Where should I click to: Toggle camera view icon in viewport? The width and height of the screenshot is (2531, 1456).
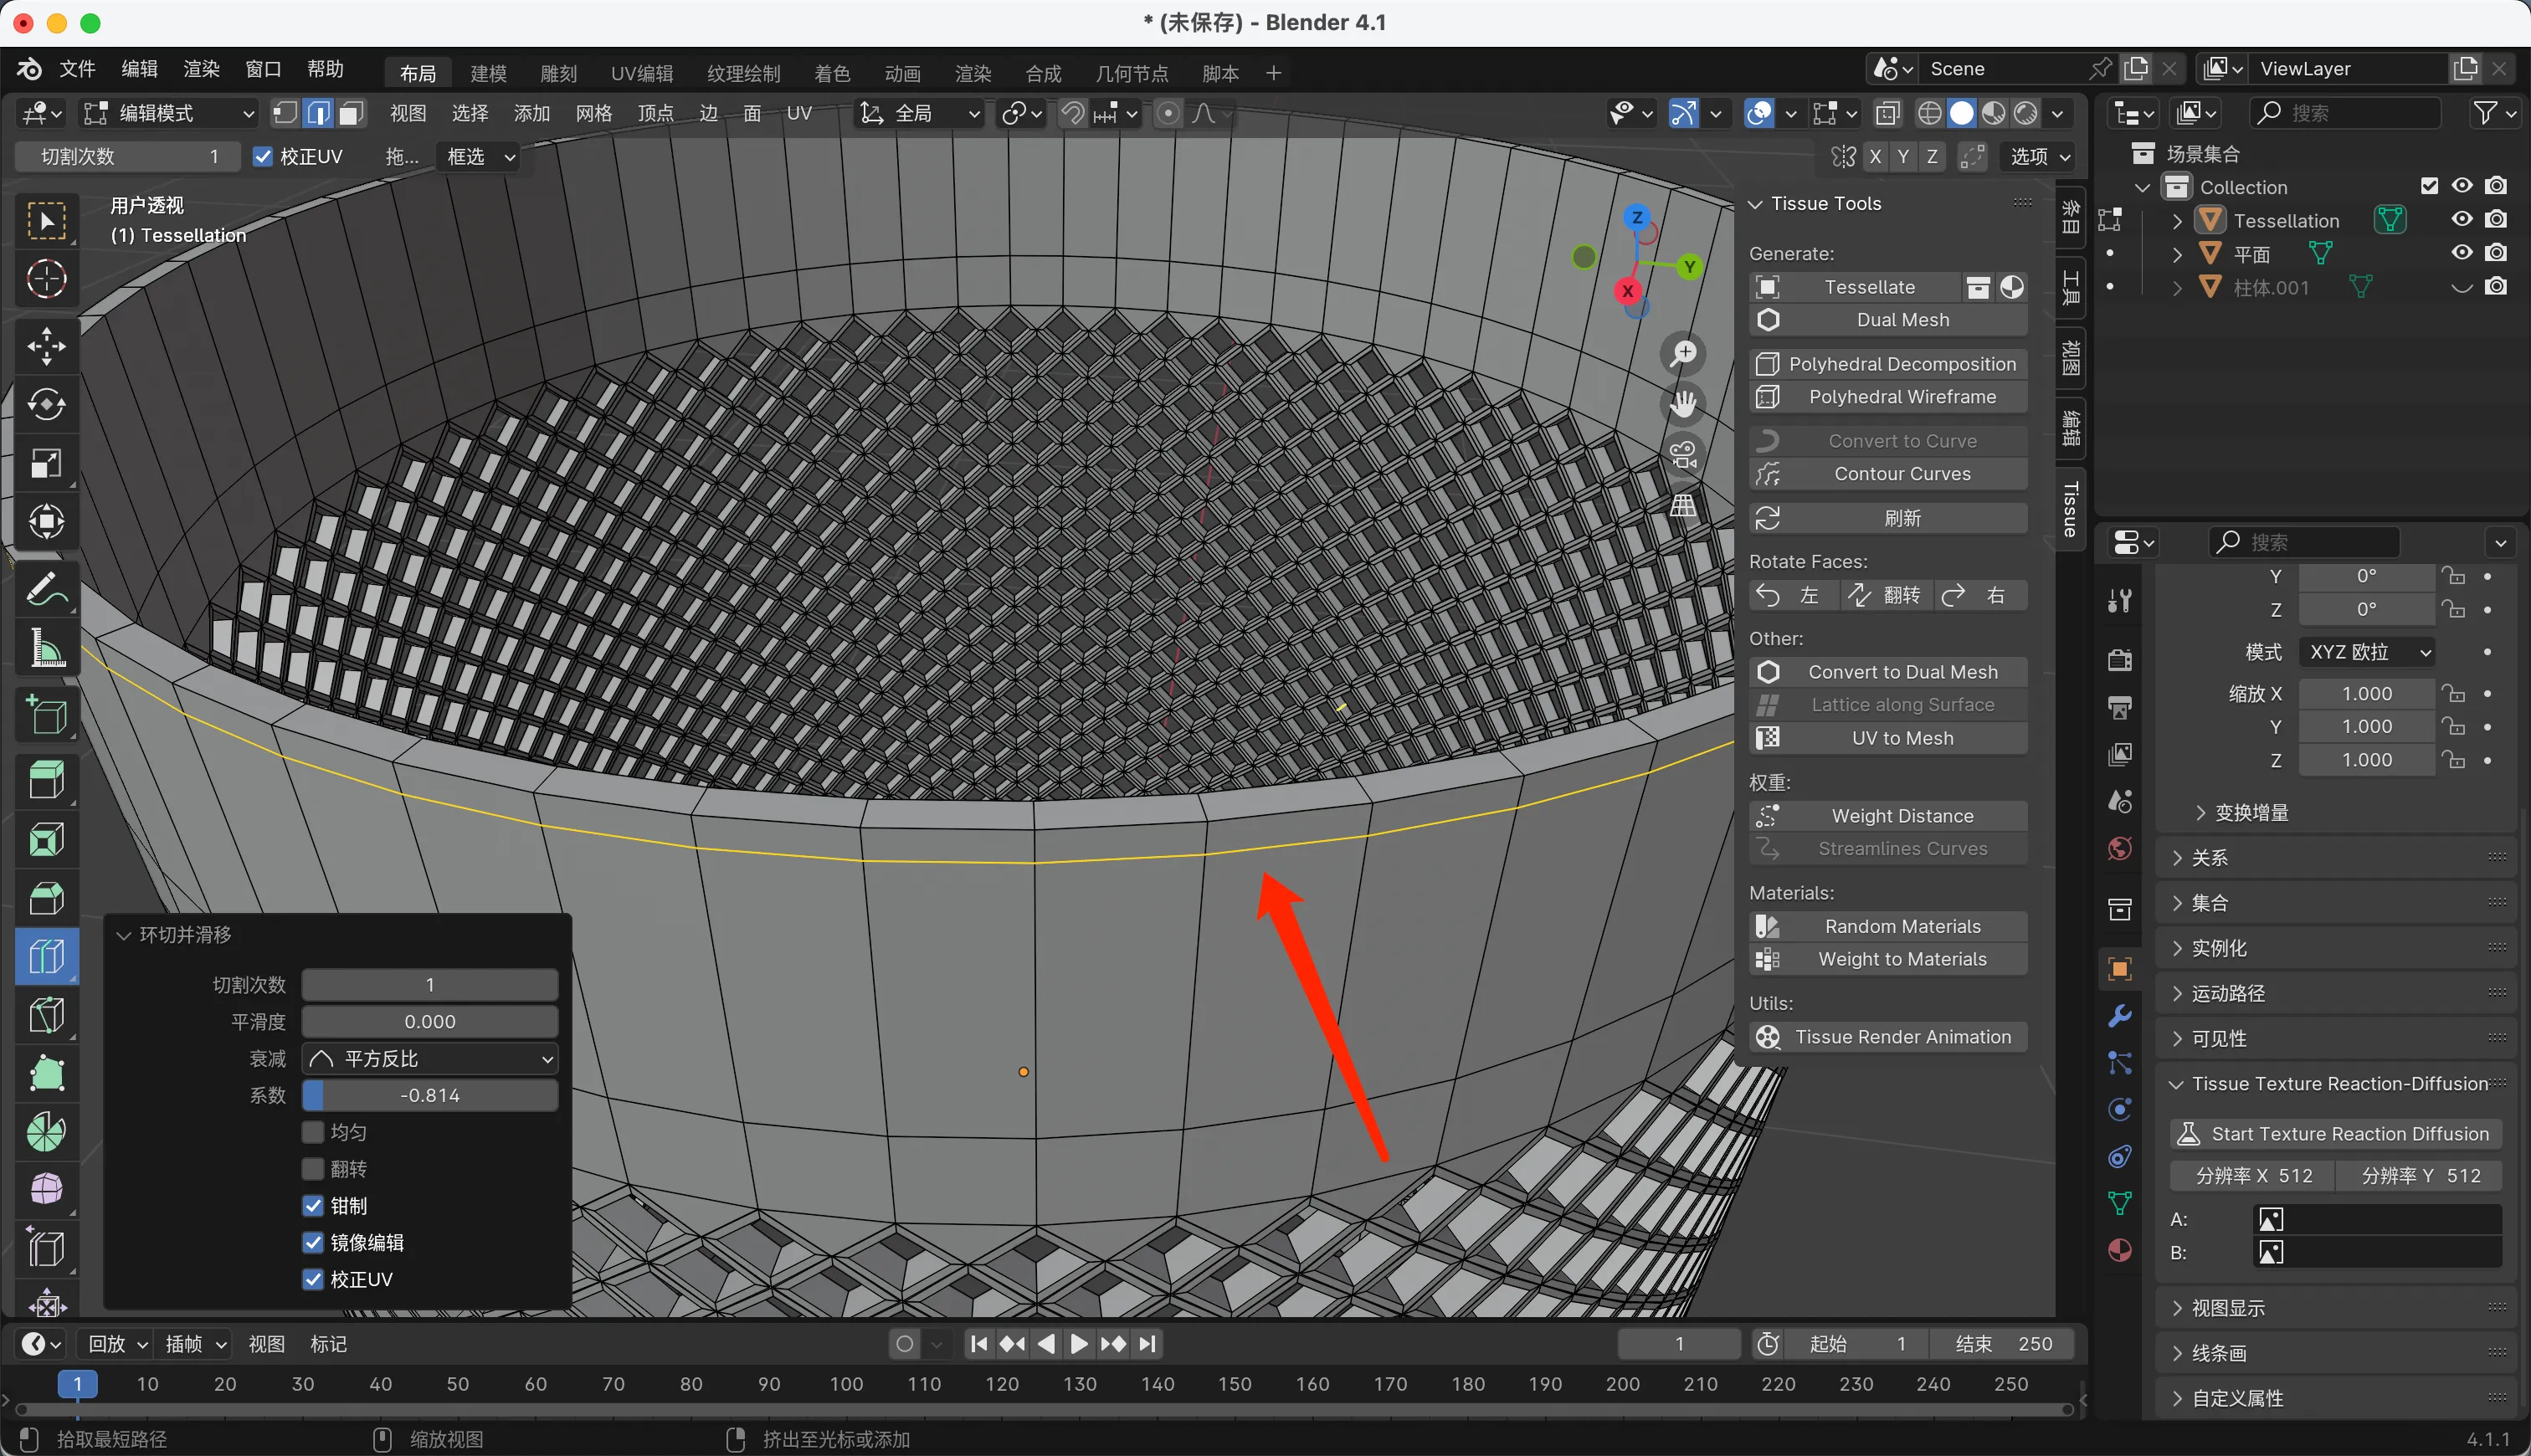pos(1684,455)
